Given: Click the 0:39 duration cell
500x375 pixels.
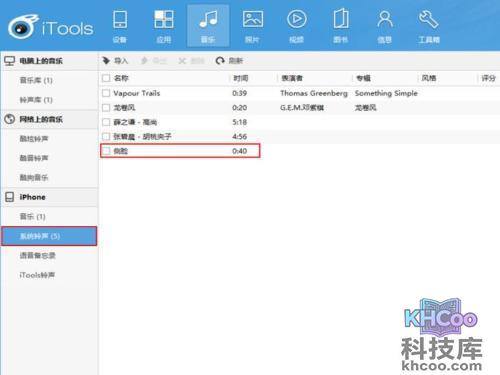Looking at the screenshot, I should tap(240, 93).
